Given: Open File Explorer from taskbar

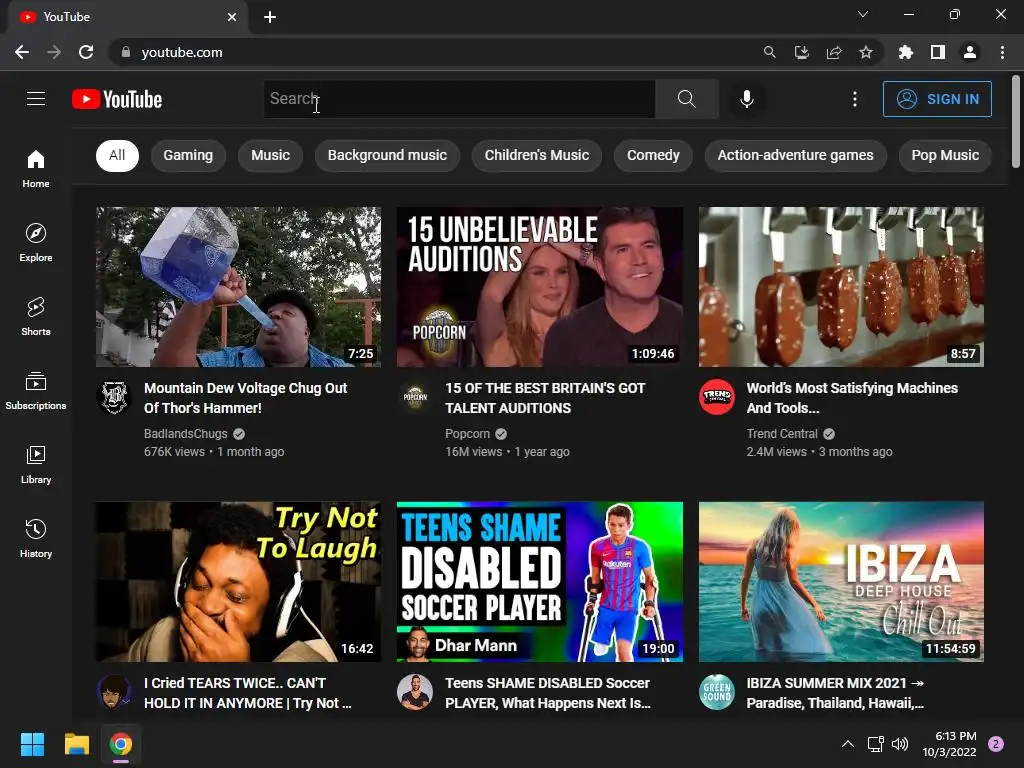Looking at the screenshot, I should [76, 744].
